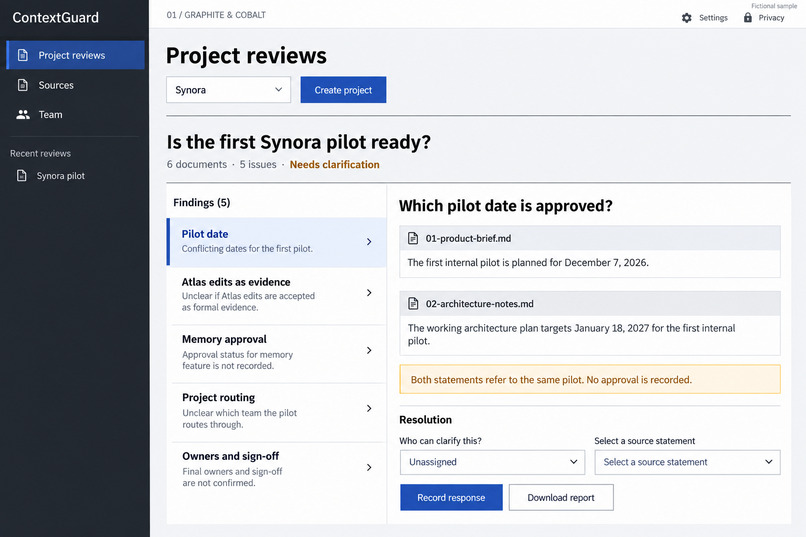The height and width of the screenshot is (537, 806).
Task: Open the Project reviews section
Action: tap(76, 55)
